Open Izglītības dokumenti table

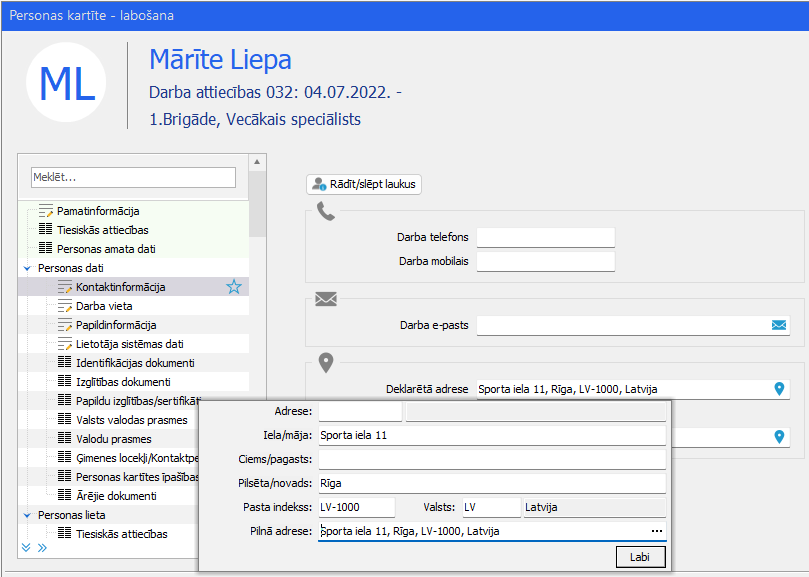tap(123, 382)
